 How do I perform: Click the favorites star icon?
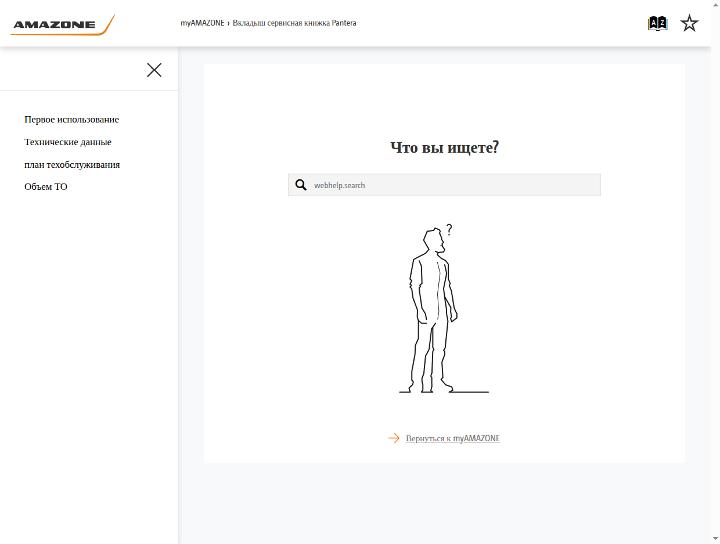click(689, 23)
